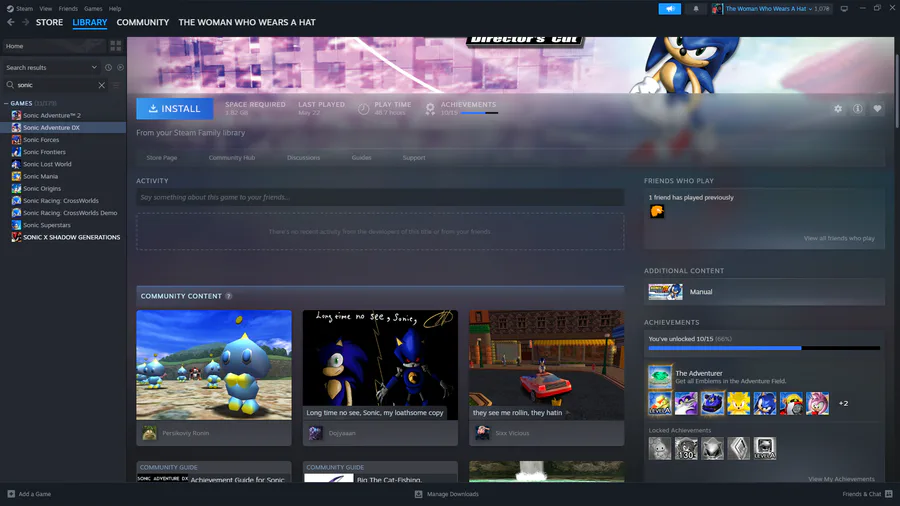Viewport: 900px width, 506px height.
Task: Expand the Search results dropdown
Action: tap(52, 67)
